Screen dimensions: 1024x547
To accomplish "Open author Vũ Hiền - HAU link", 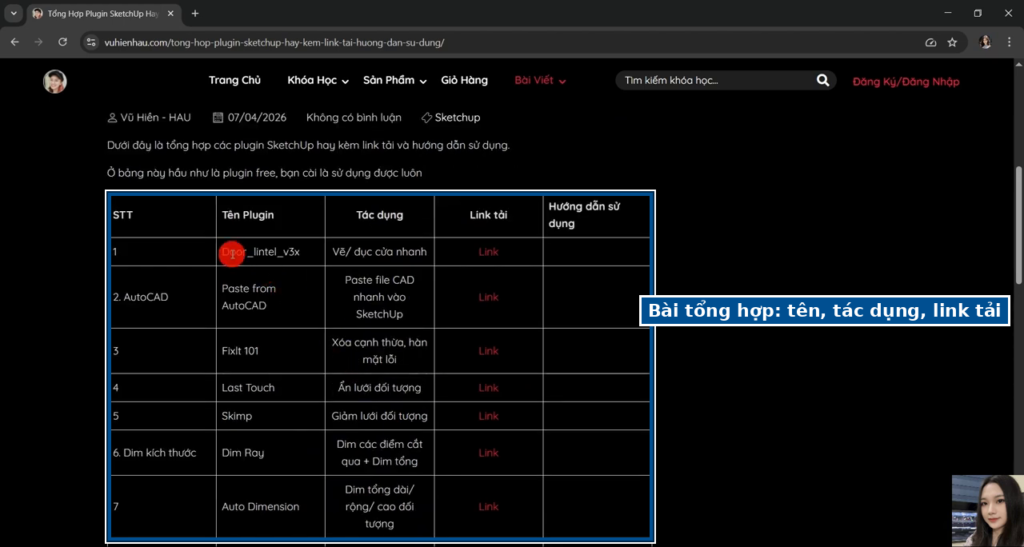I will [x=155, y=117].
